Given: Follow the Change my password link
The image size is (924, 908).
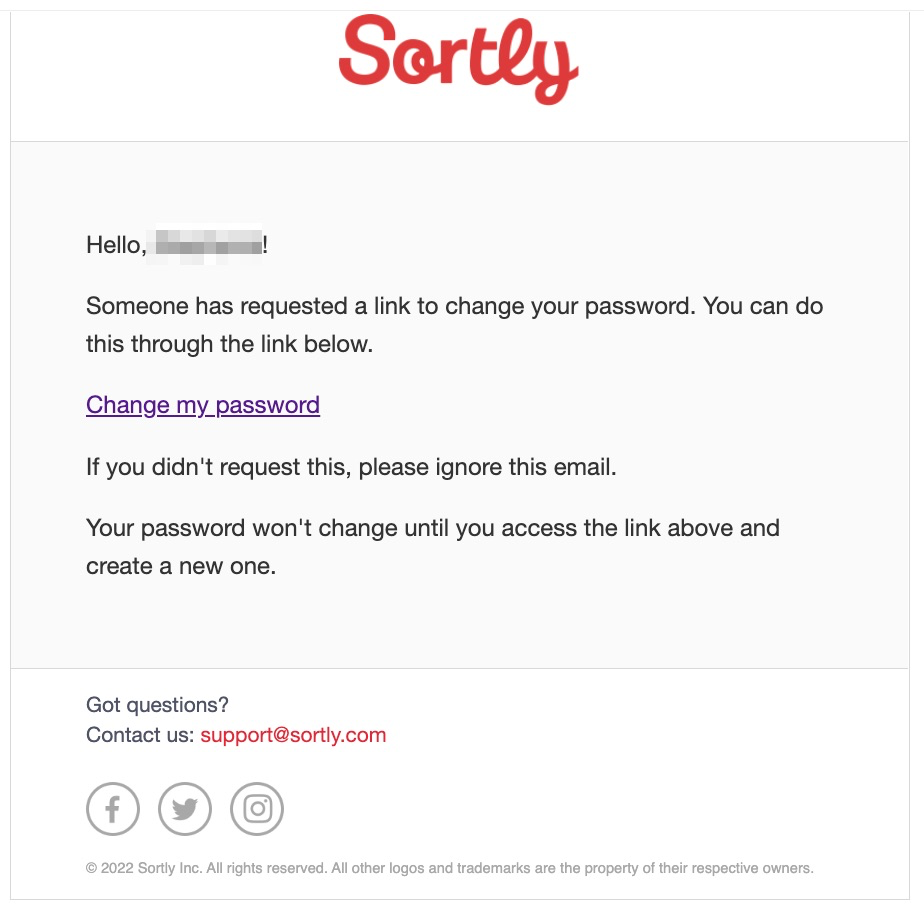Looking at the screenshot, I should pos(203,405).
